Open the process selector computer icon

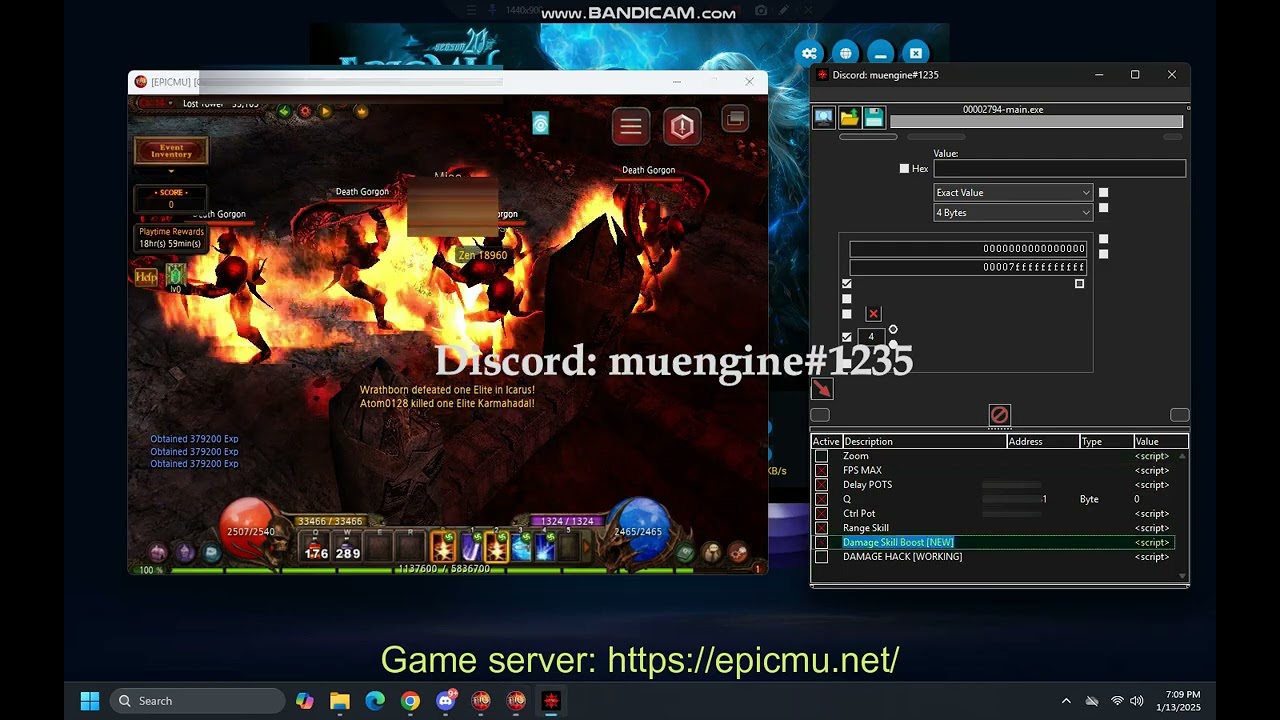tap(824, 118)
